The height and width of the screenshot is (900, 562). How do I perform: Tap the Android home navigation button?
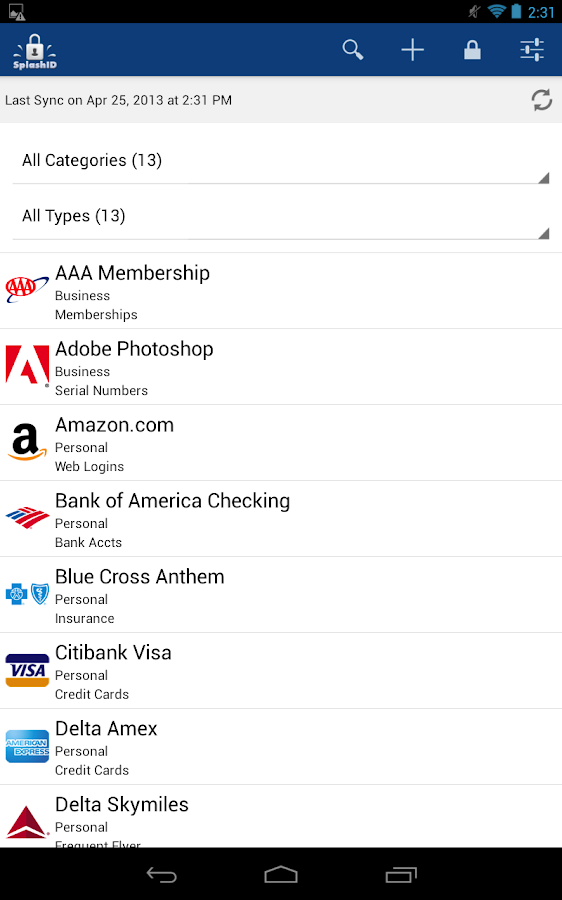pos(281,875)
